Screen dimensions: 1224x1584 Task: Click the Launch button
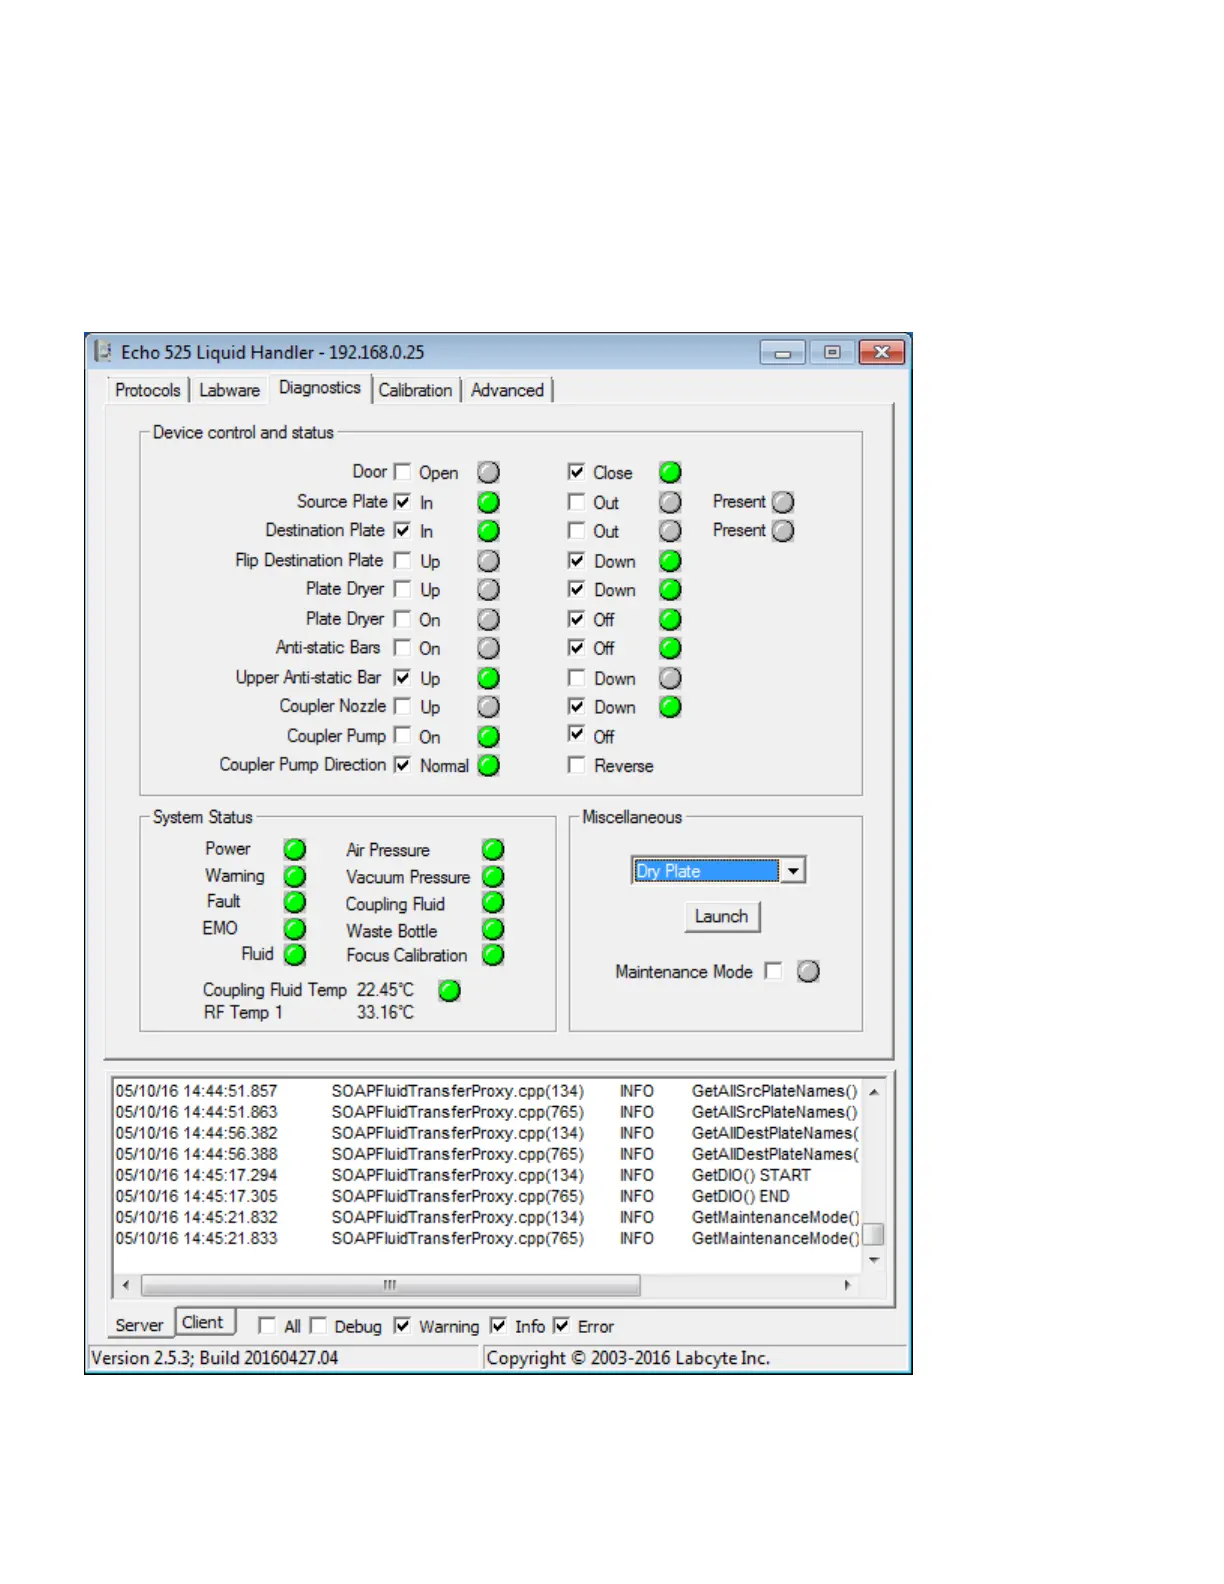pos(722,917)
